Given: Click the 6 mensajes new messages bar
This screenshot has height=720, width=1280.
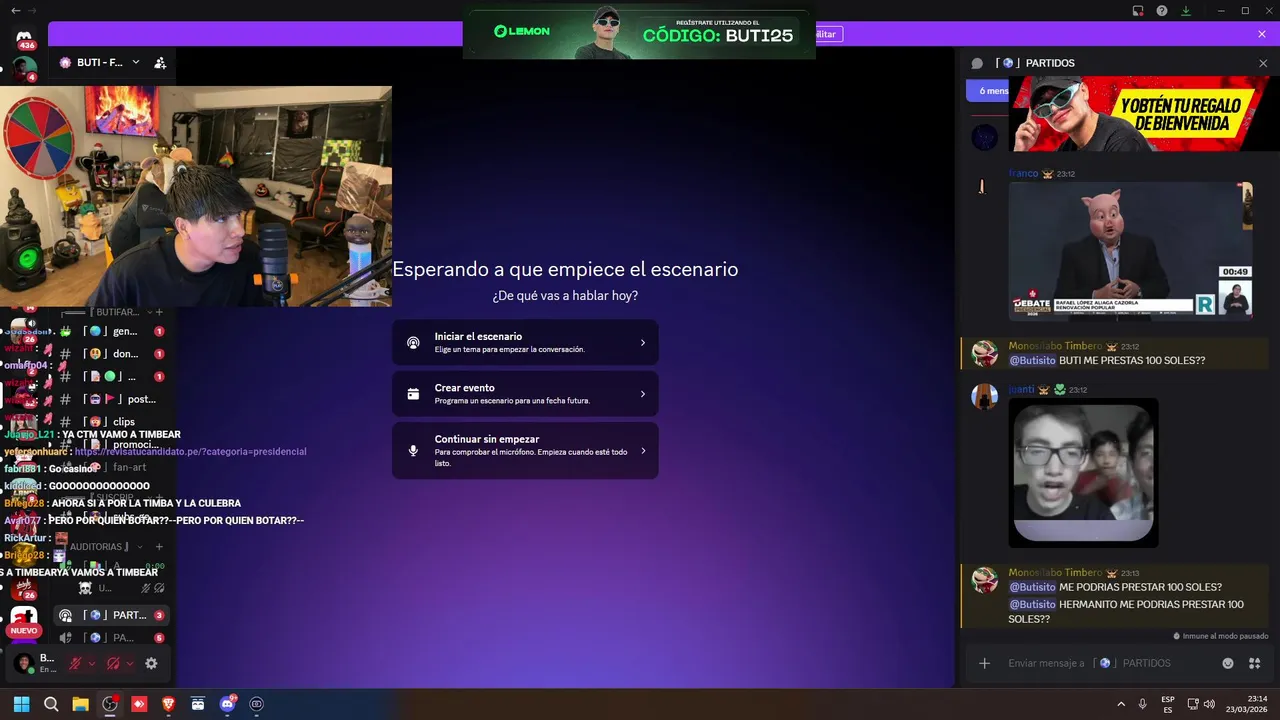Looking at the screenshot, I should coord(988,91).
